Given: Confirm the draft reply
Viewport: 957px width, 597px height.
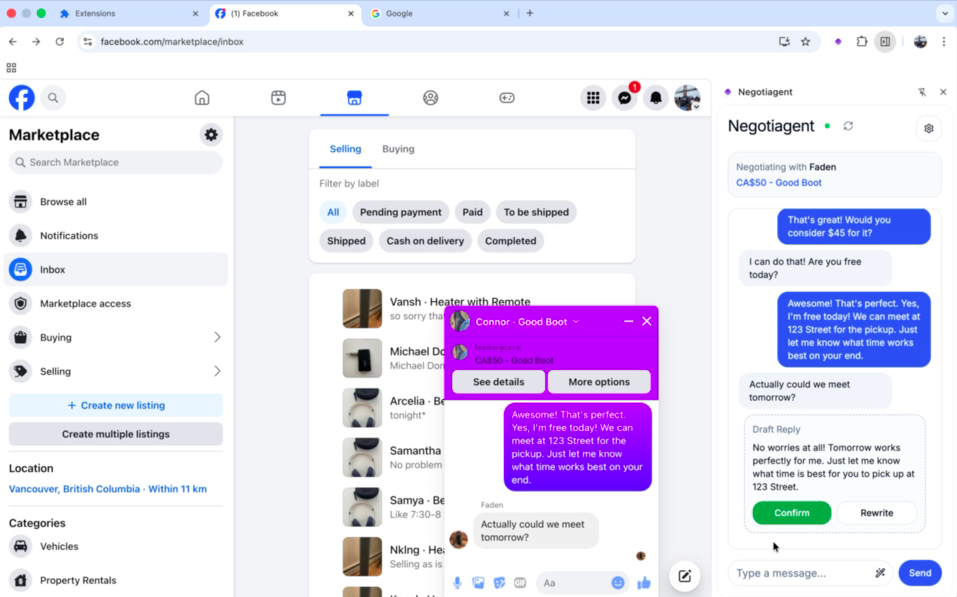Looking at the screenshot, I should (x=792, y=513).
